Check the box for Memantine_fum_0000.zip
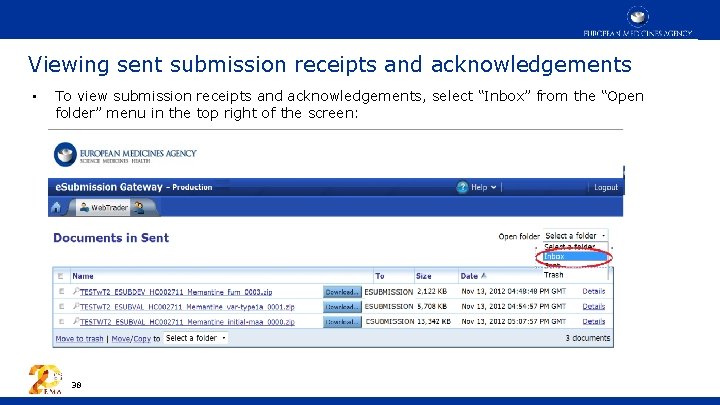Viewport: 720px width, 405px height. pos(61,291)
